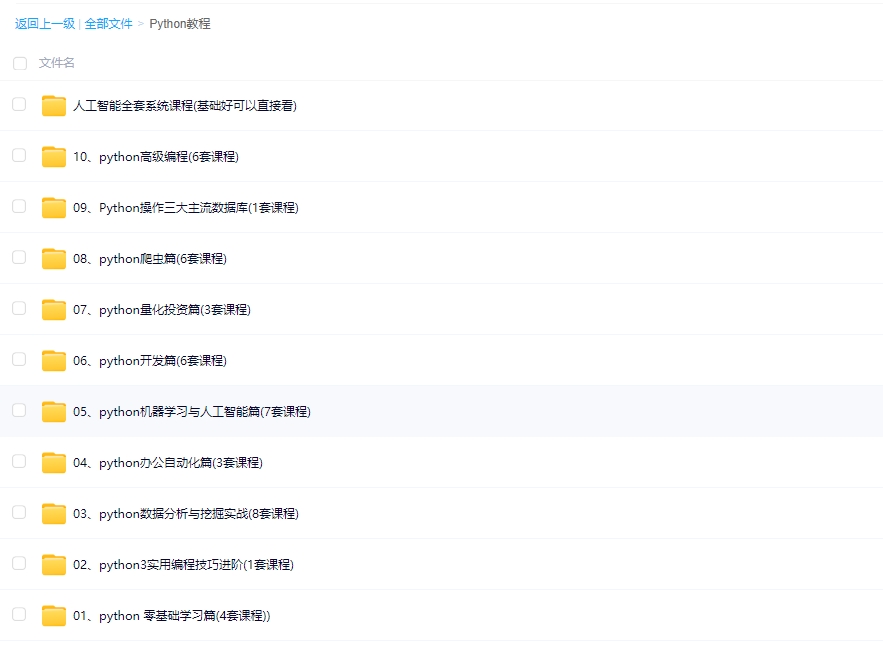Click the 文件名 column header
Image resolution: width=883 pixels, height=669 pixels.
pos(56,63)
